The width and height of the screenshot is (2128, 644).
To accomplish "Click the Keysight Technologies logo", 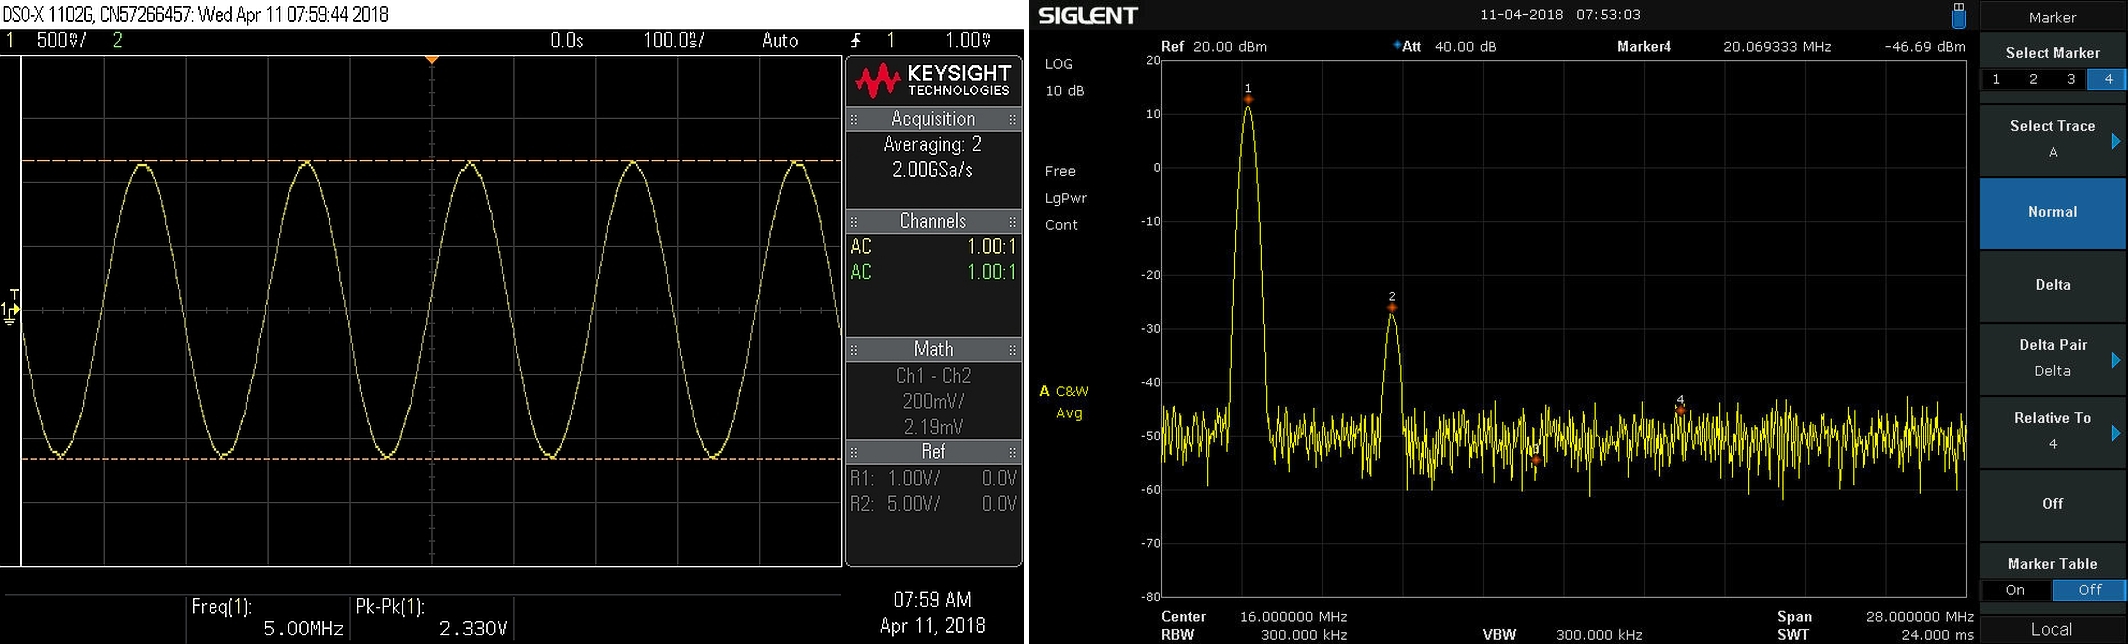I will point(933,81).
